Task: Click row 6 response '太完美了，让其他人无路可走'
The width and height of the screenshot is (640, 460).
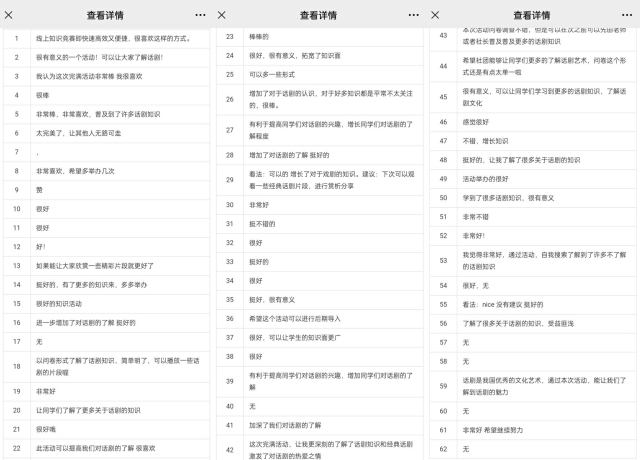Action: click(78, 133)
